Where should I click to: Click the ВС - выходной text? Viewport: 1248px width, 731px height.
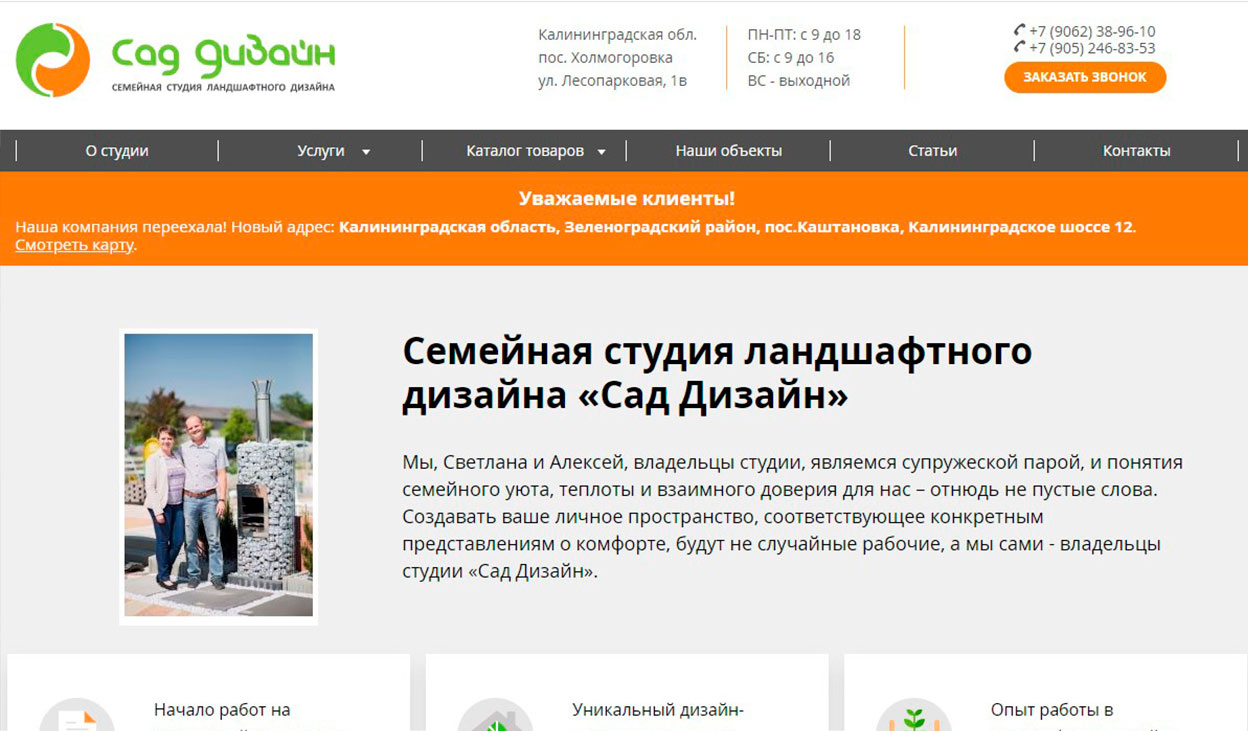click(799, 80)
